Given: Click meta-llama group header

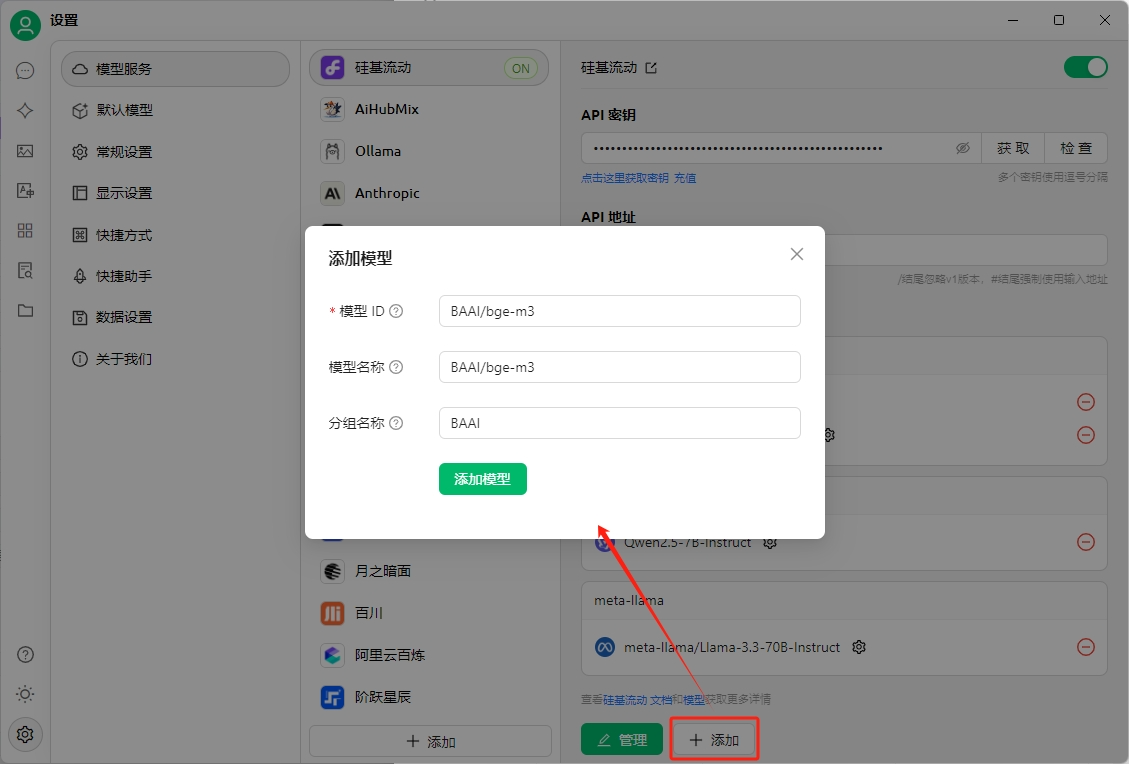Looking at the screenshot, I should pos(844,601).
